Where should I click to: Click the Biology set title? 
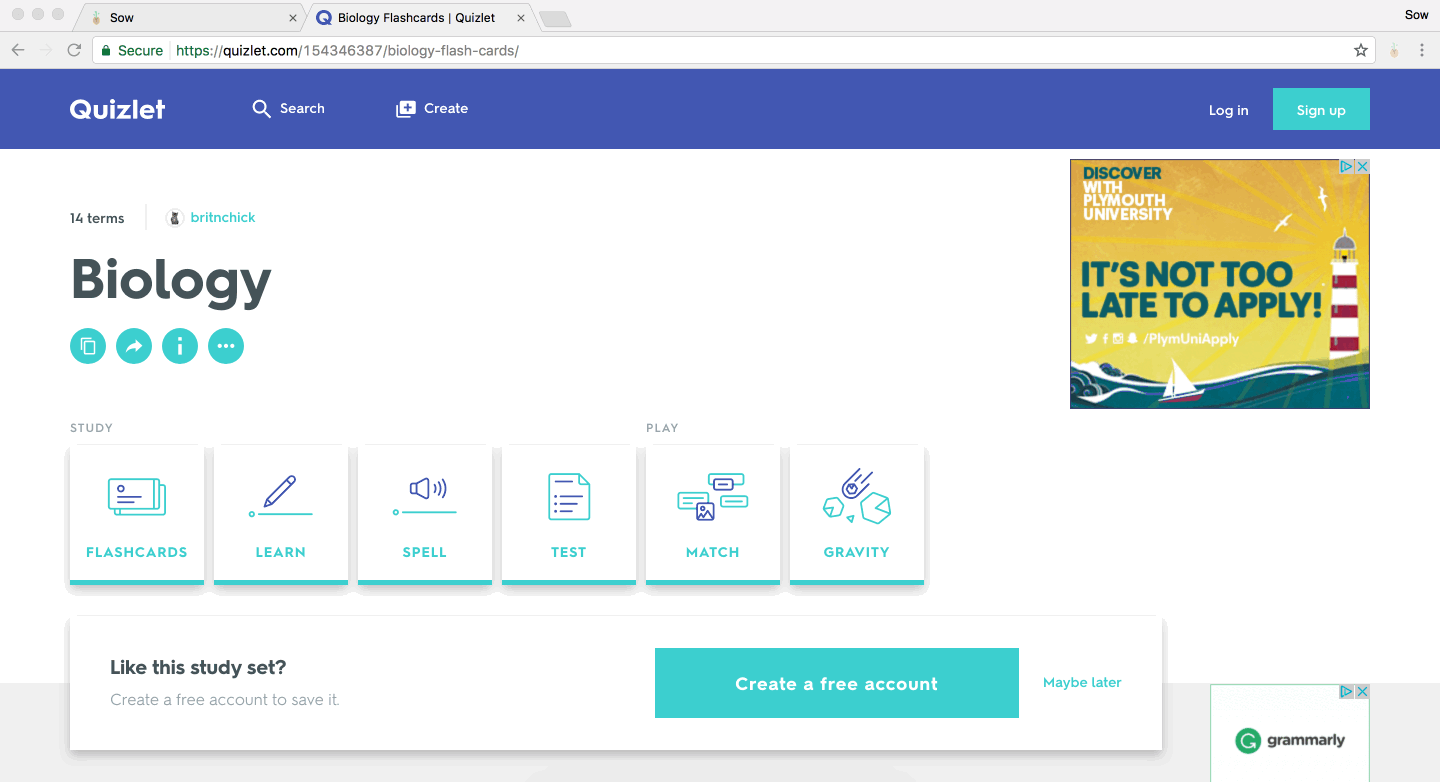(x=171, y=280)
